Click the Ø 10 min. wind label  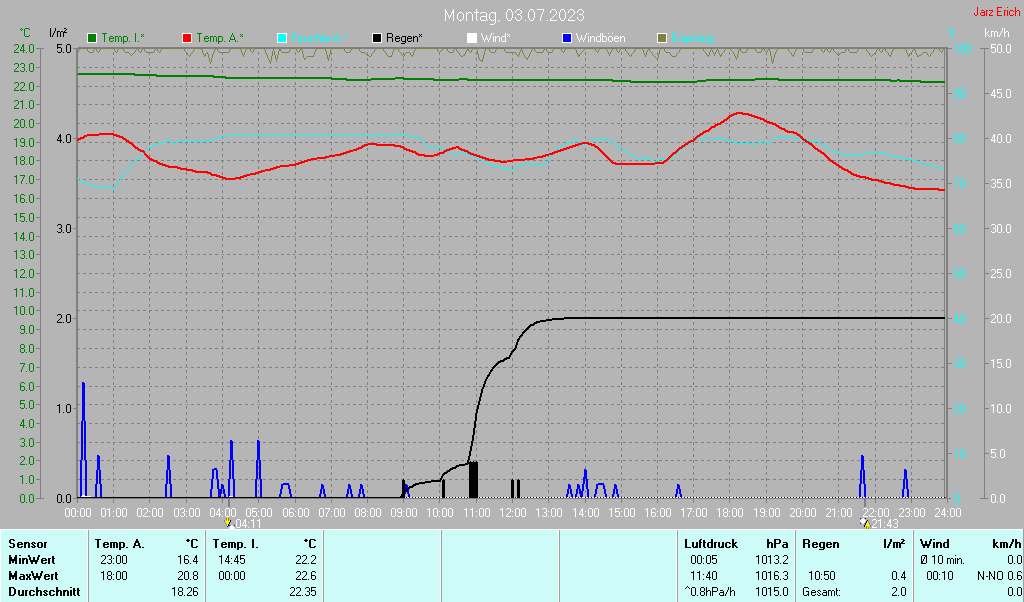pos(942,560)
